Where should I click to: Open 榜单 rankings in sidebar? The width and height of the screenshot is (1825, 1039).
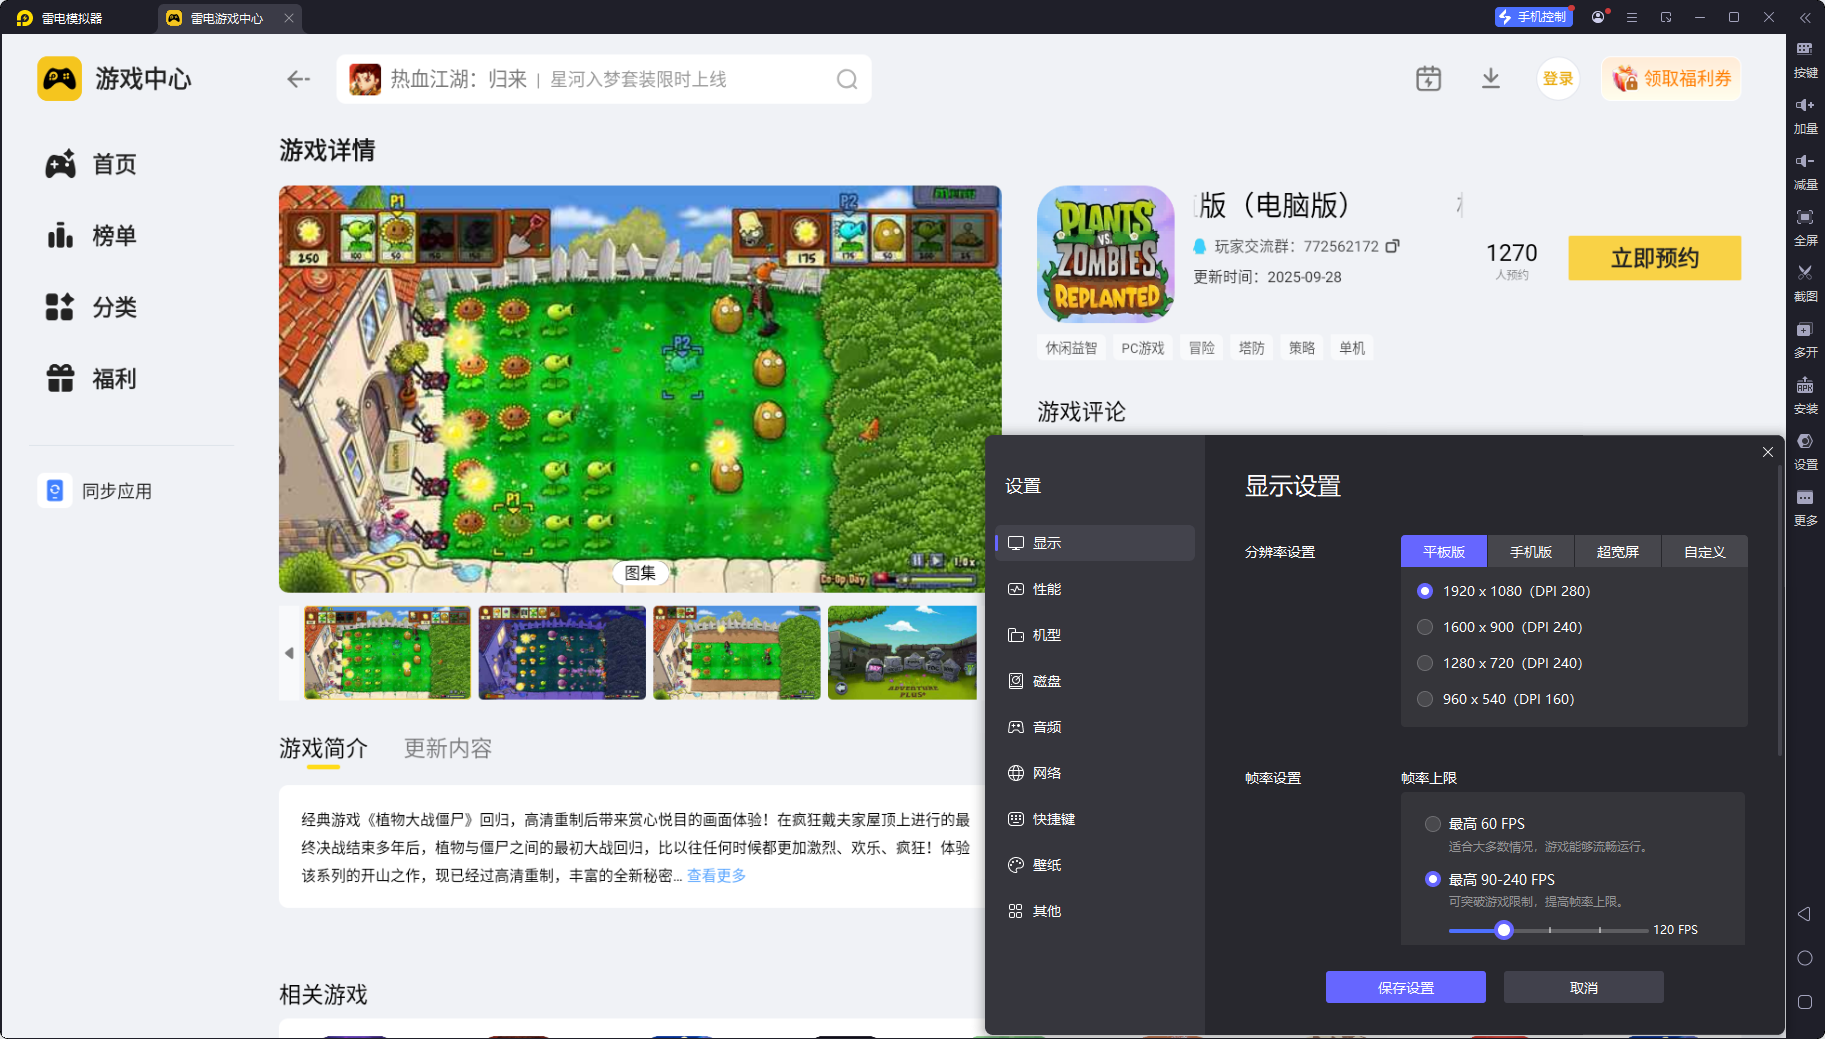(x=92, y=236)
